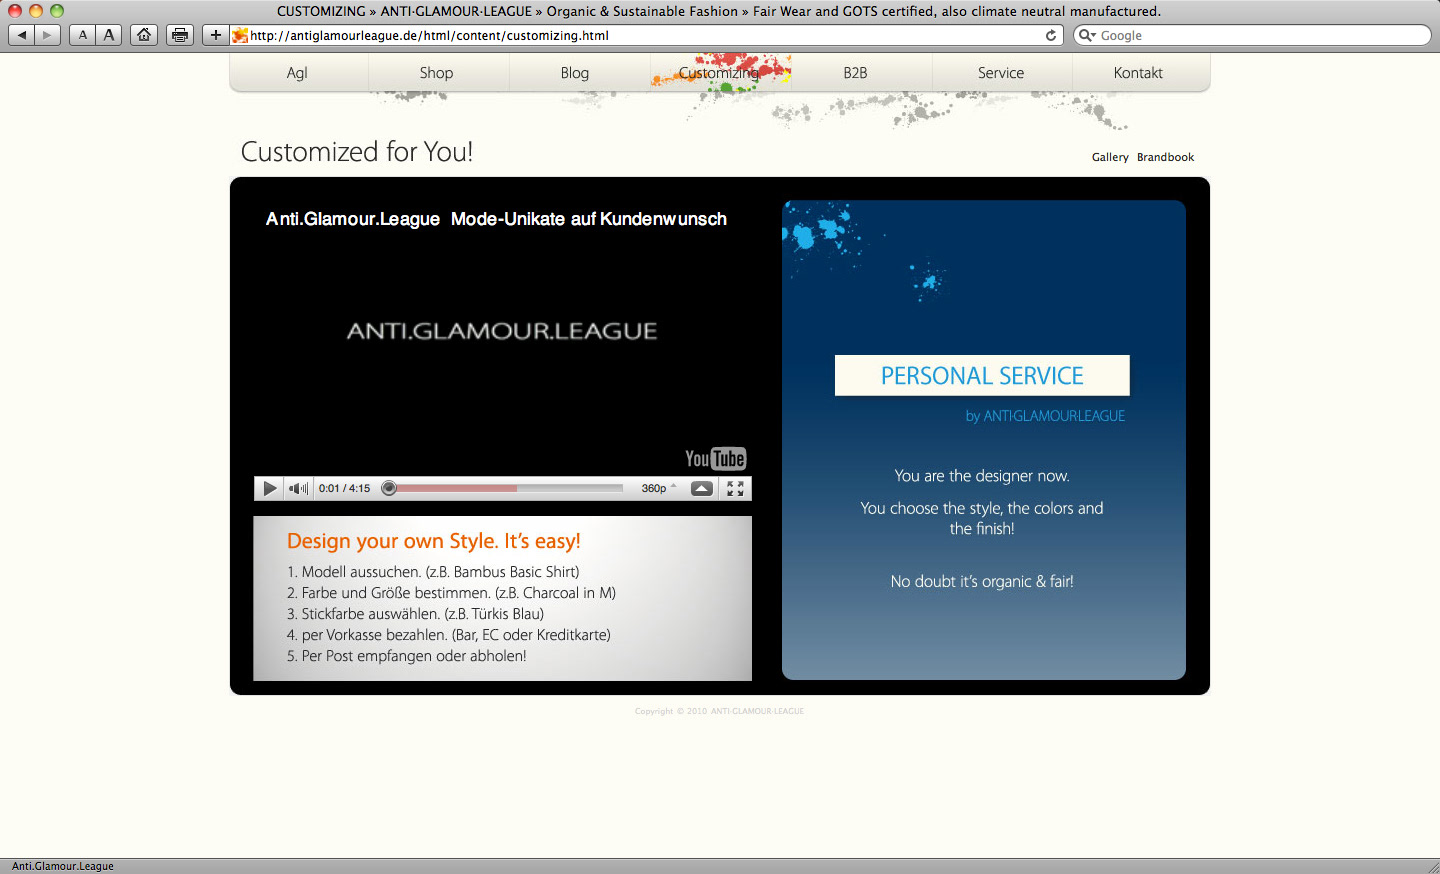
Task: Go back with the browser back arrow
Action: pyautogui.click(x=22, y=35)
